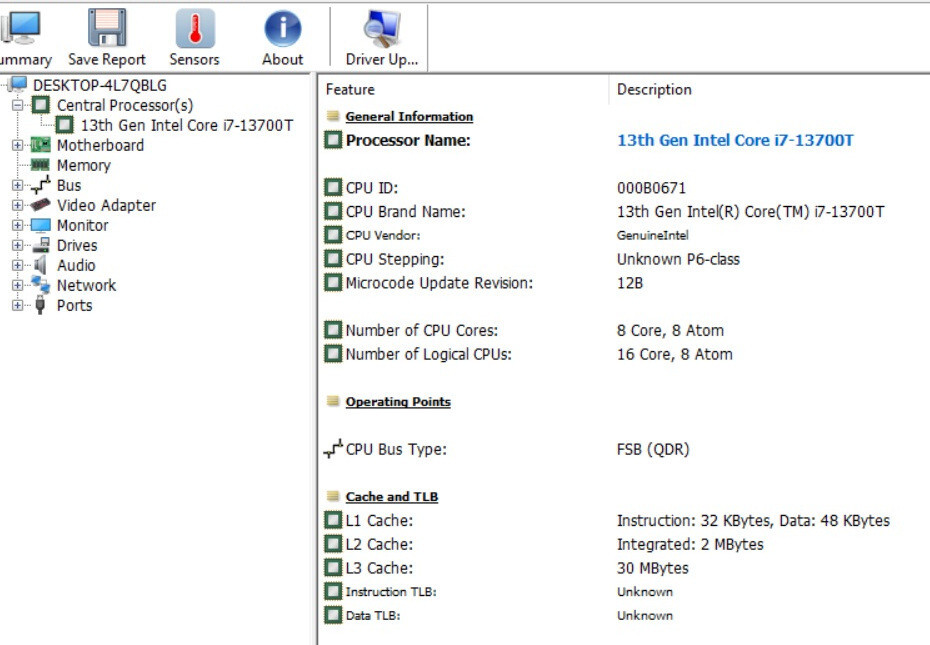Image resolution: width=930 pixels, height=645 pixels.
Task: Click the Cache and TLB section heading
Action: click(392, 497)
